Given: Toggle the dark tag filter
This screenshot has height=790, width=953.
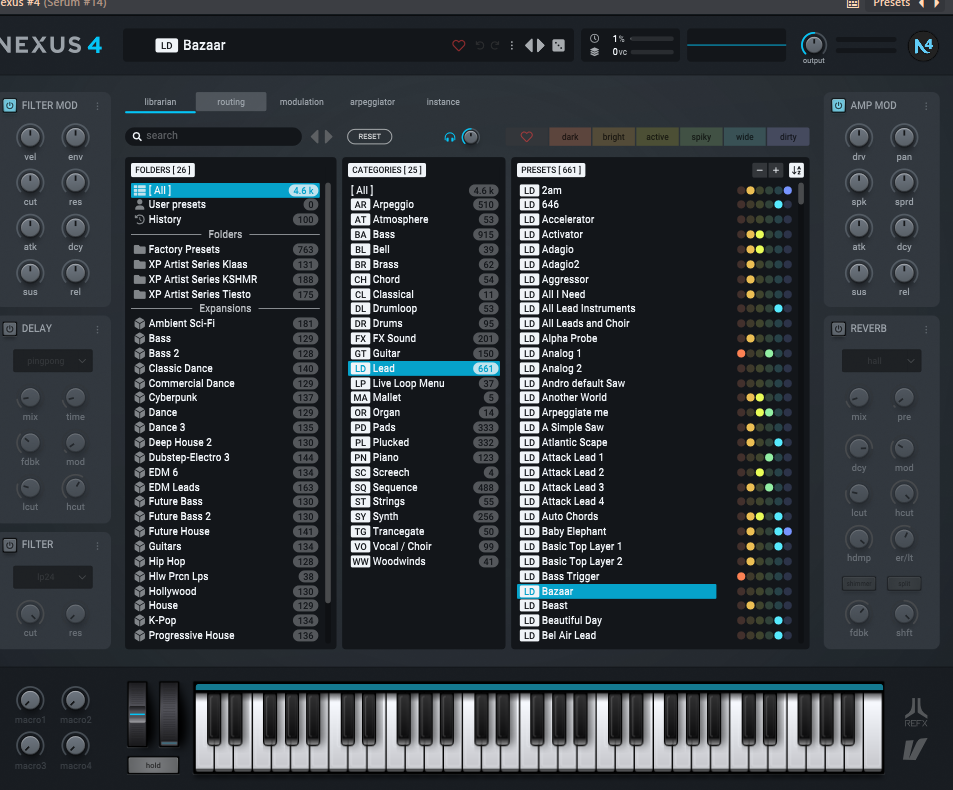Looking at the screenshot, I should pyautogui.click(x=570, y=137).
